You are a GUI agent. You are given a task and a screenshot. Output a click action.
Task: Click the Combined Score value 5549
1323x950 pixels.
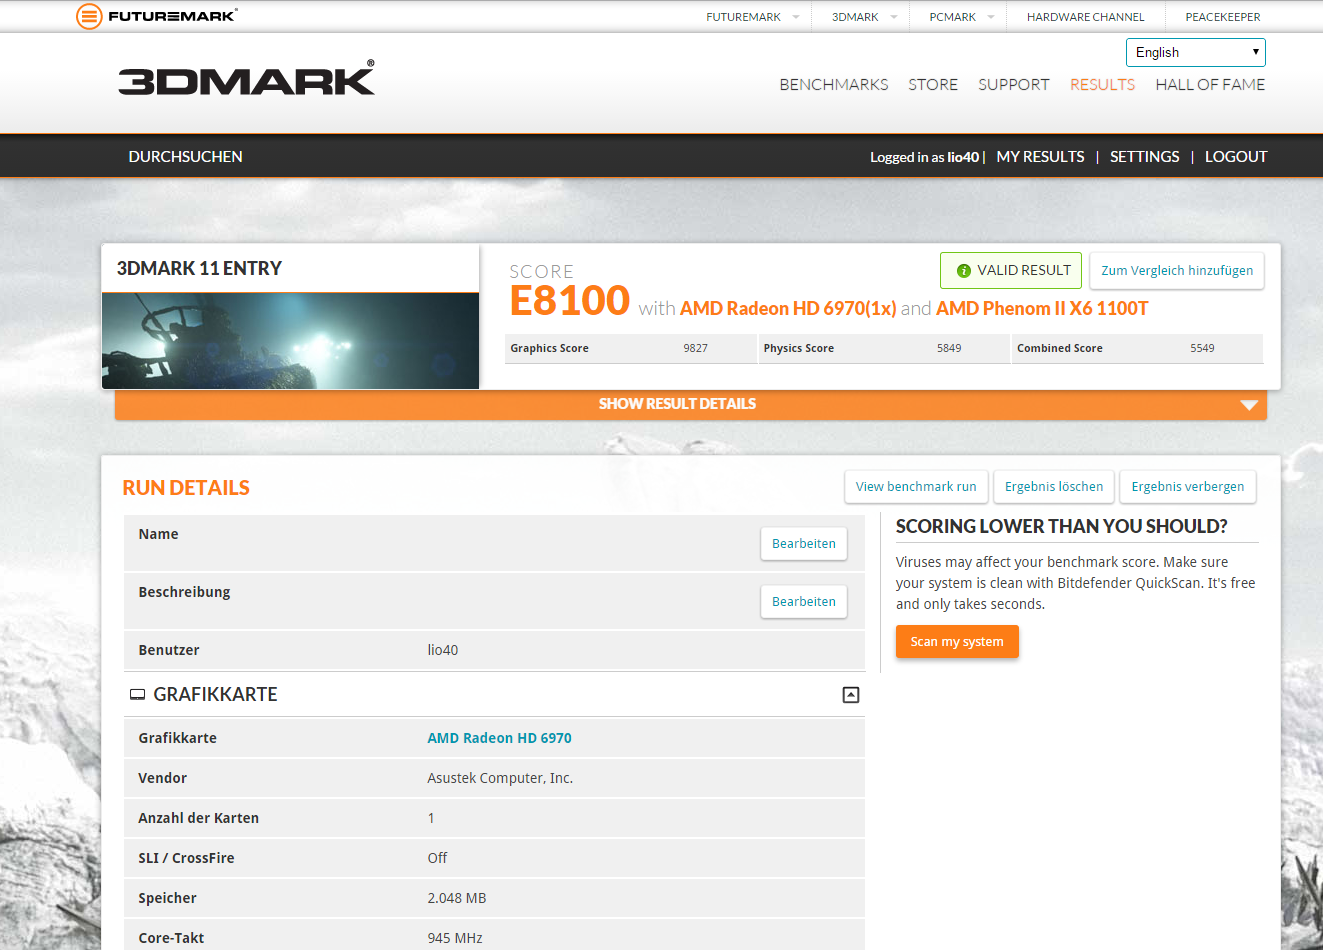coord(1202,348)
